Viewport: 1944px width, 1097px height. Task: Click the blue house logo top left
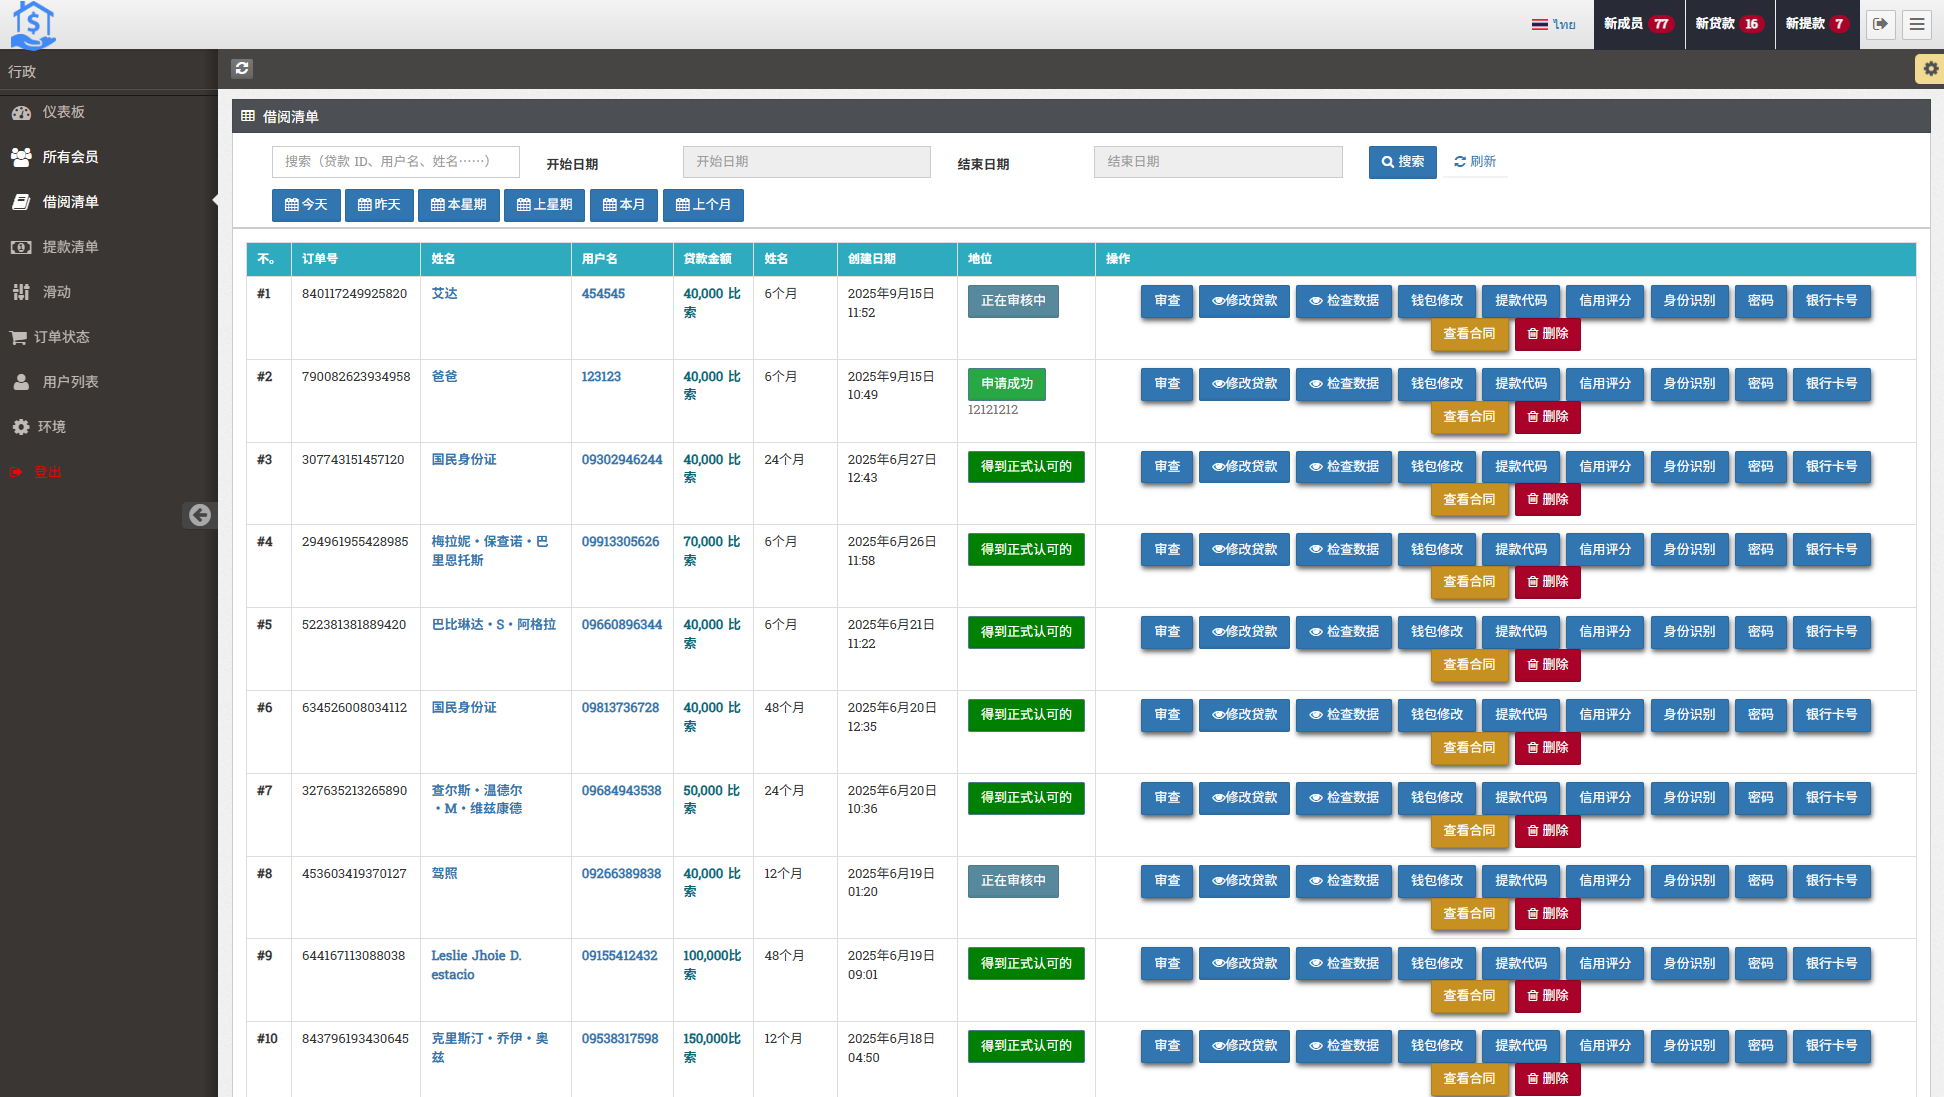[x=33, y=24]
